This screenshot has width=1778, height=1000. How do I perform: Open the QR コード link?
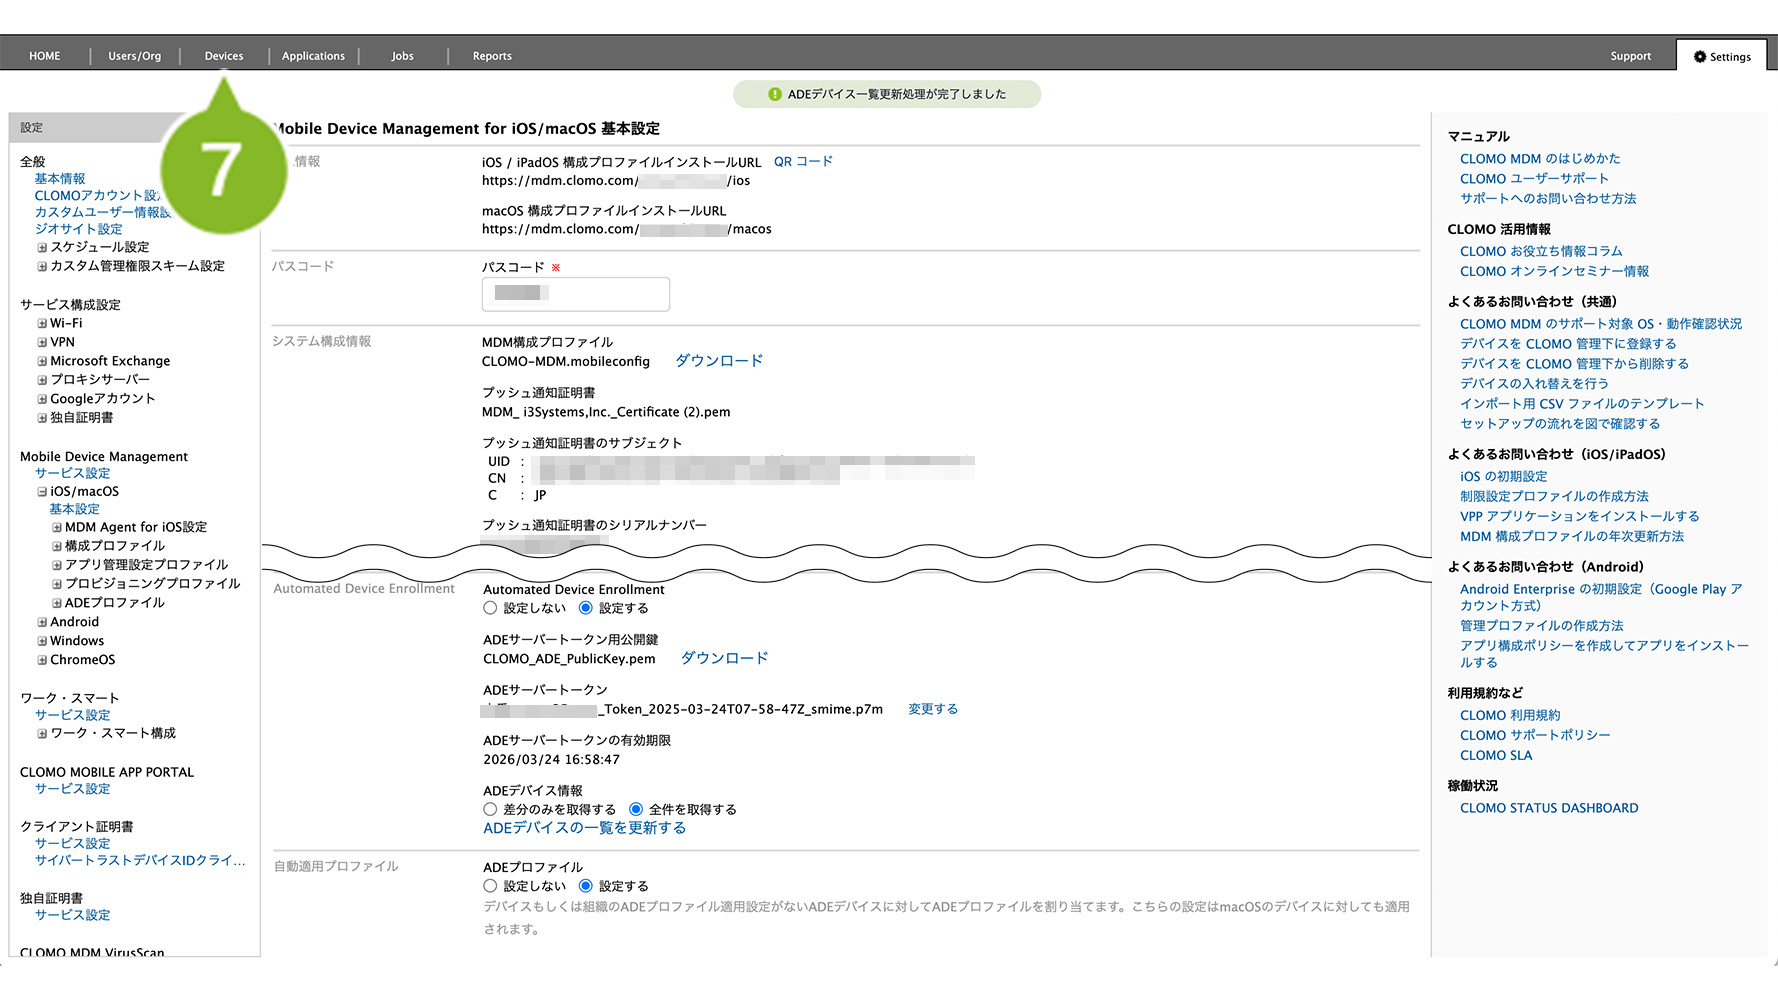point(803,162)
